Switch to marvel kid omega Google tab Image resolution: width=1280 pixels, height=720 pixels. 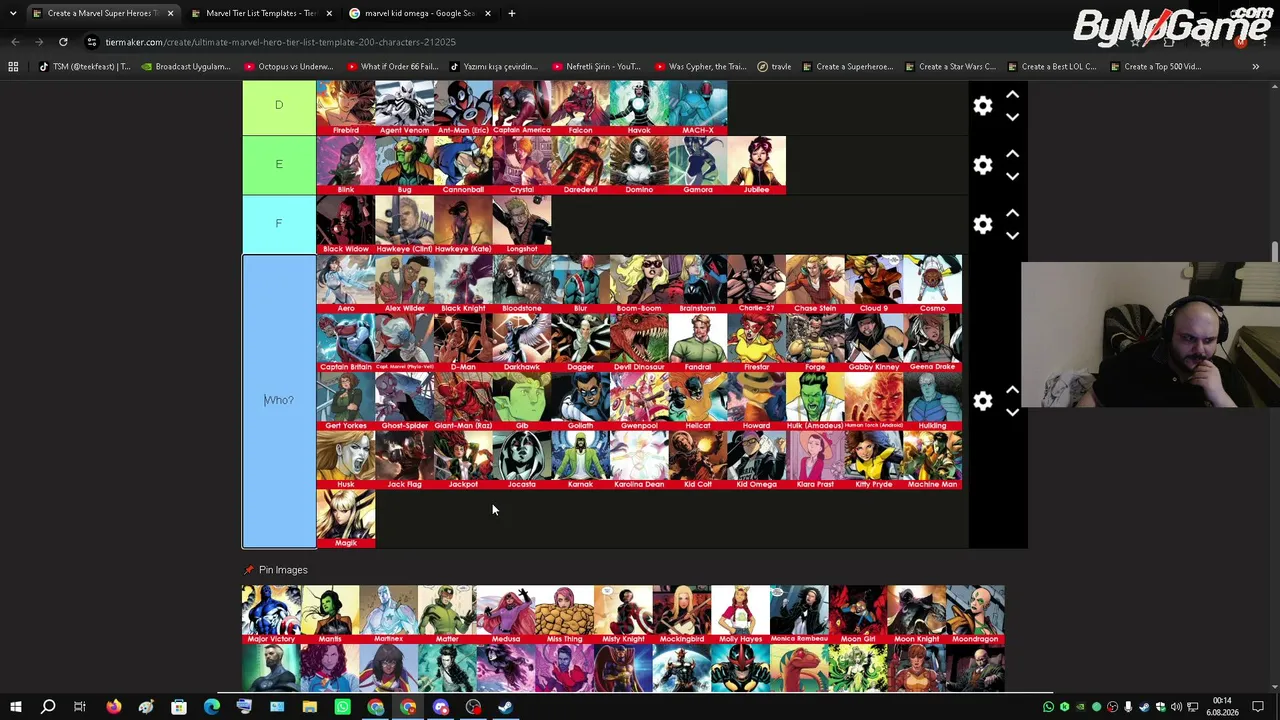(x=420, y=13)
